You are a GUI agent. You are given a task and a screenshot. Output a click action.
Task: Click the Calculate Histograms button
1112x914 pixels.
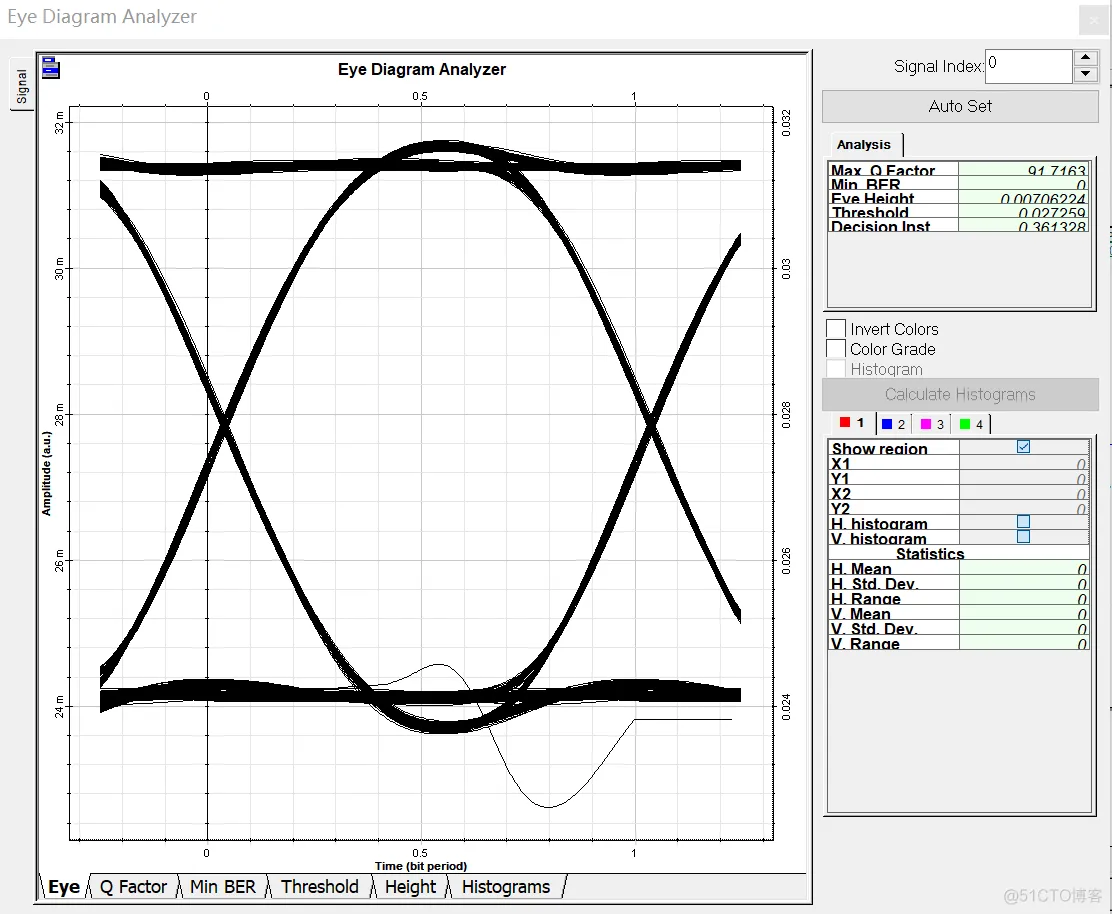[x=960, y=394]
